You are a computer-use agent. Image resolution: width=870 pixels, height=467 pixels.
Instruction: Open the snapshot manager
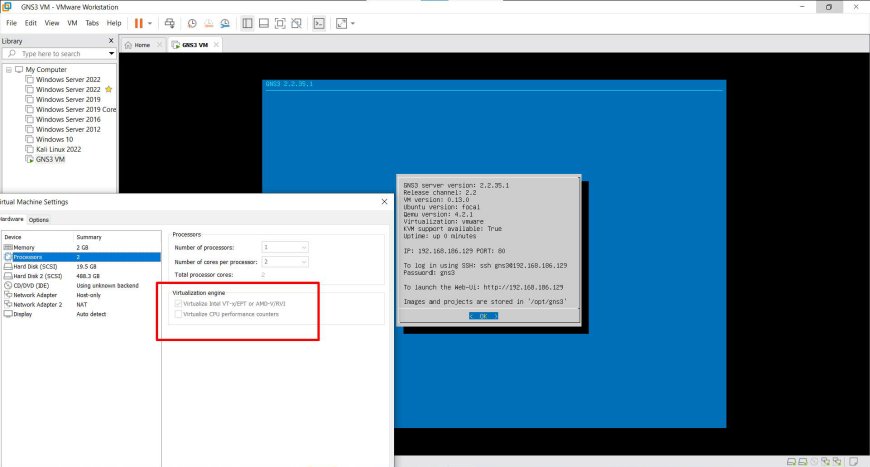(x=225, y=23)
